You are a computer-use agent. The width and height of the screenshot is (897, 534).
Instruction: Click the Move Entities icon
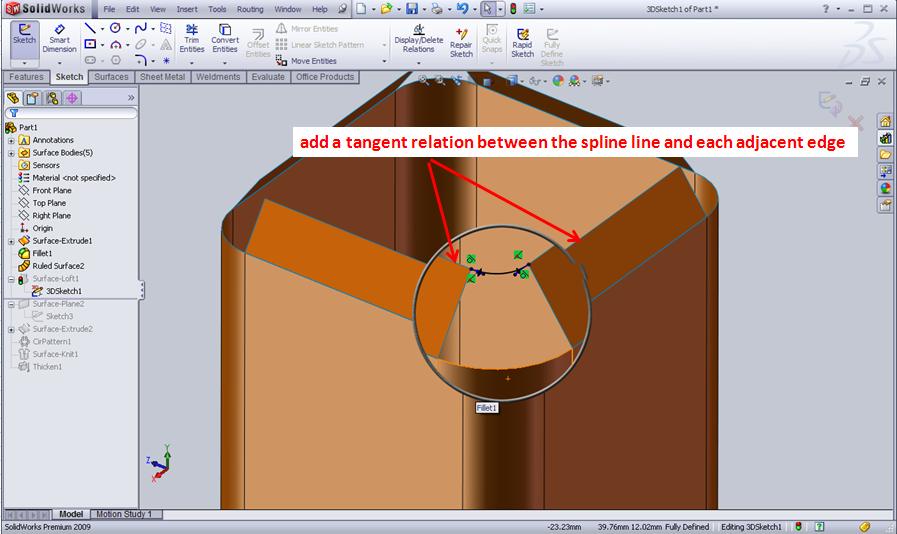pos(281,61)
